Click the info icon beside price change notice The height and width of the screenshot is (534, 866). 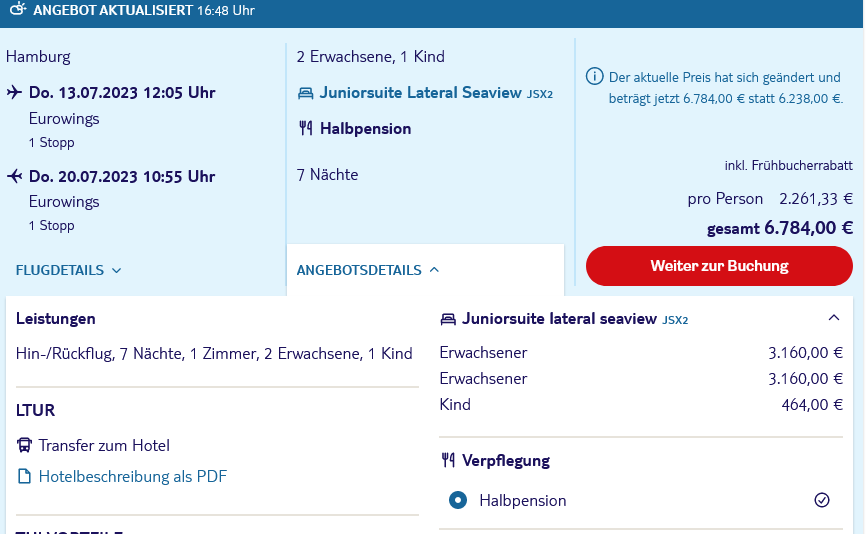pyautogui.click(x=594, y=77)
